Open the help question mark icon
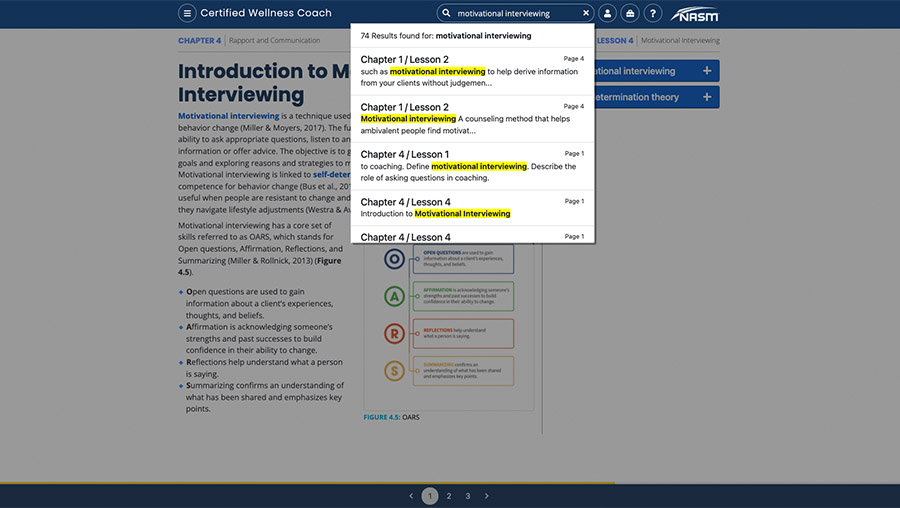The width and height of the screenshot is (900, 508). 653,13
